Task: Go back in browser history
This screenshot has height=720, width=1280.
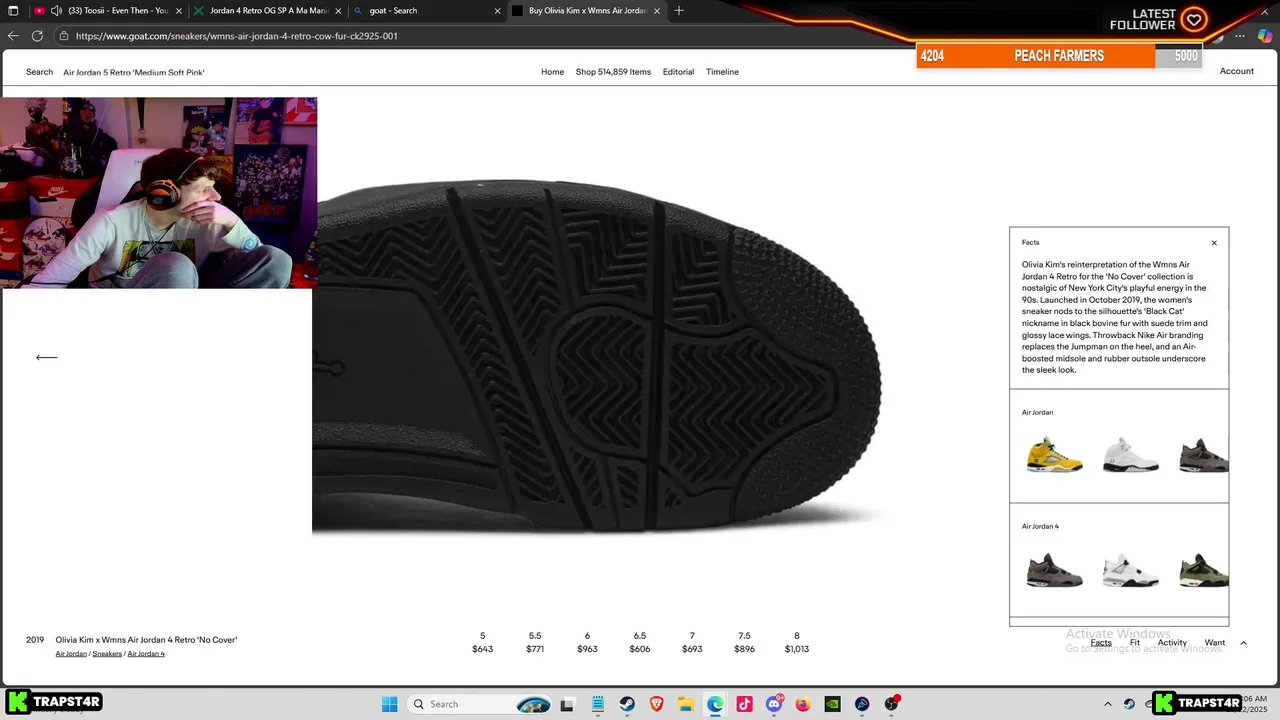Action: point(13,36)
